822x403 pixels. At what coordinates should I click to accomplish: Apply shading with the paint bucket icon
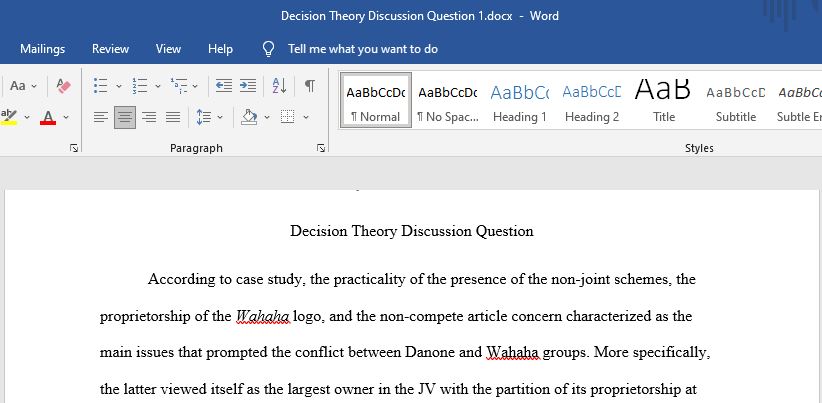pyautogui.click(x=249, y=117)
